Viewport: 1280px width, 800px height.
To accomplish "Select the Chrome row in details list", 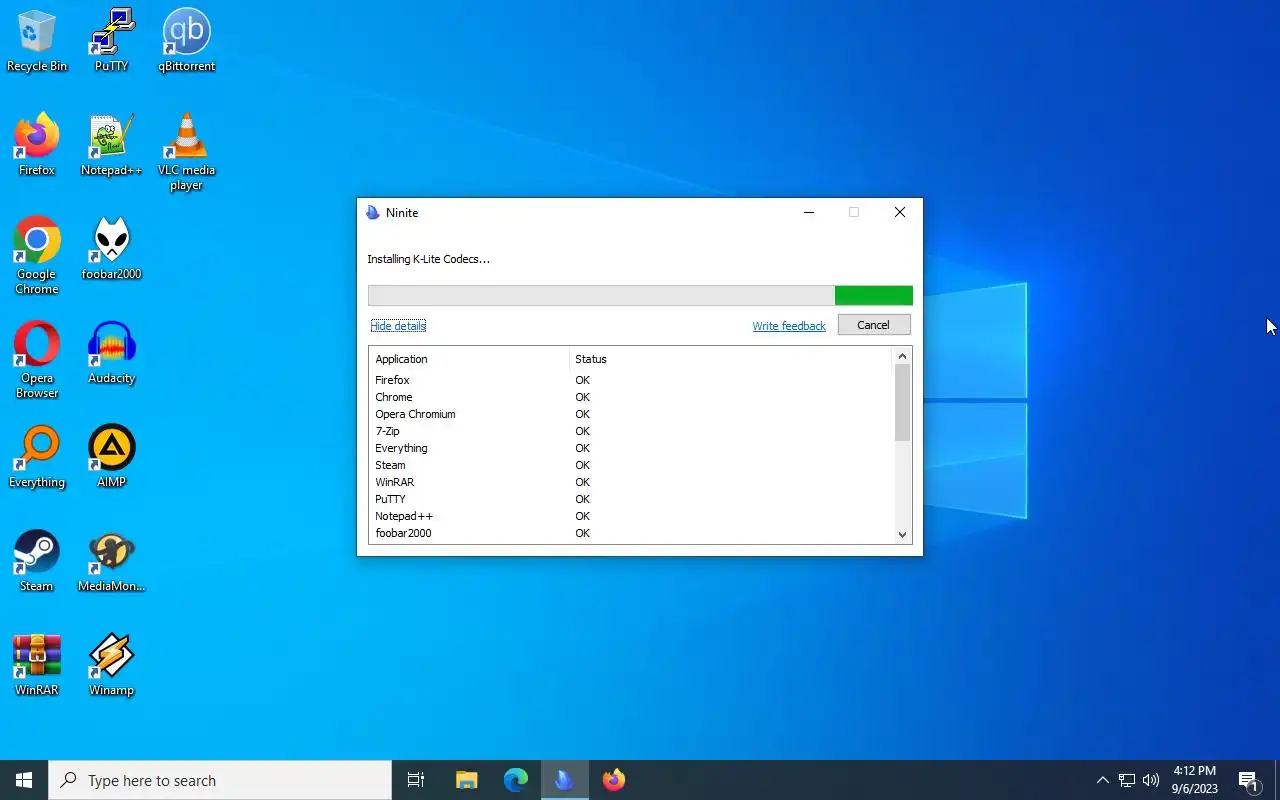I will (630, 397).
